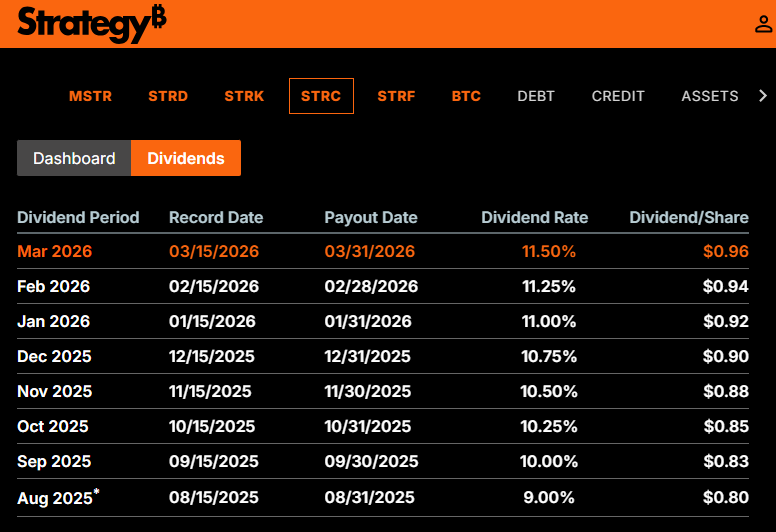The height and width of the screenshot is (532, 776).
Task: Click record date 12/15/2025
Action: (x=212, y=356)
